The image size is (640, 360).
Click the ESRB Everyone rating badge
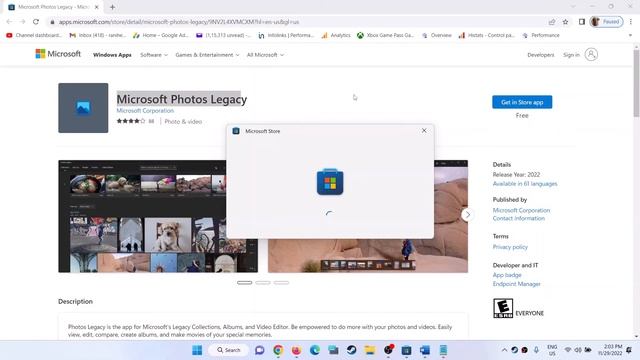click(503, 308)
